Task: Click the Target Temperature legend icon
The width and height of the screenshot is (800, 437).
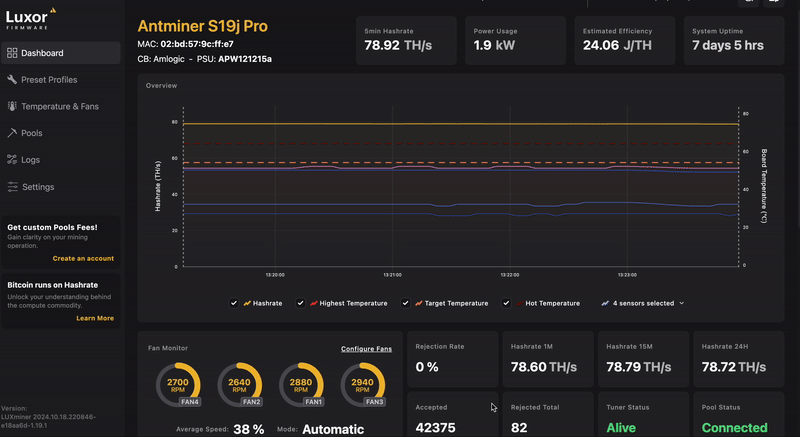Action: coord(418,303)
